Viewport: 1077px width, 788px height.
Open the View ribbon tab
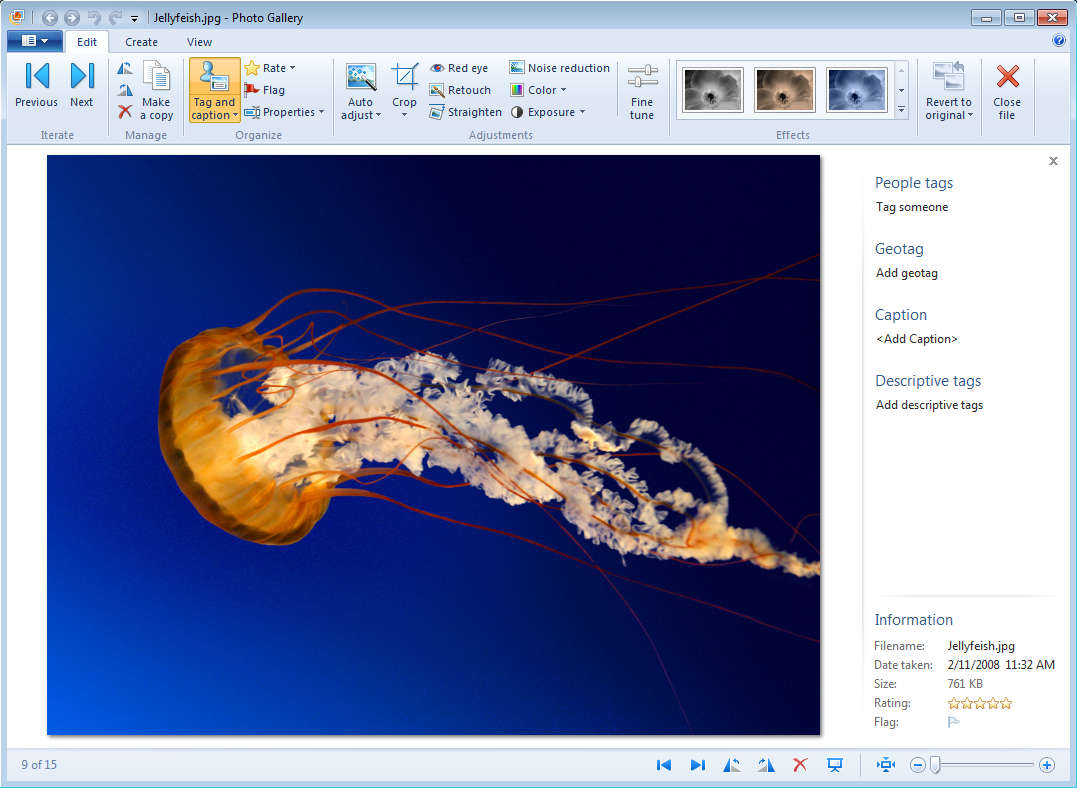coord(199,42)
